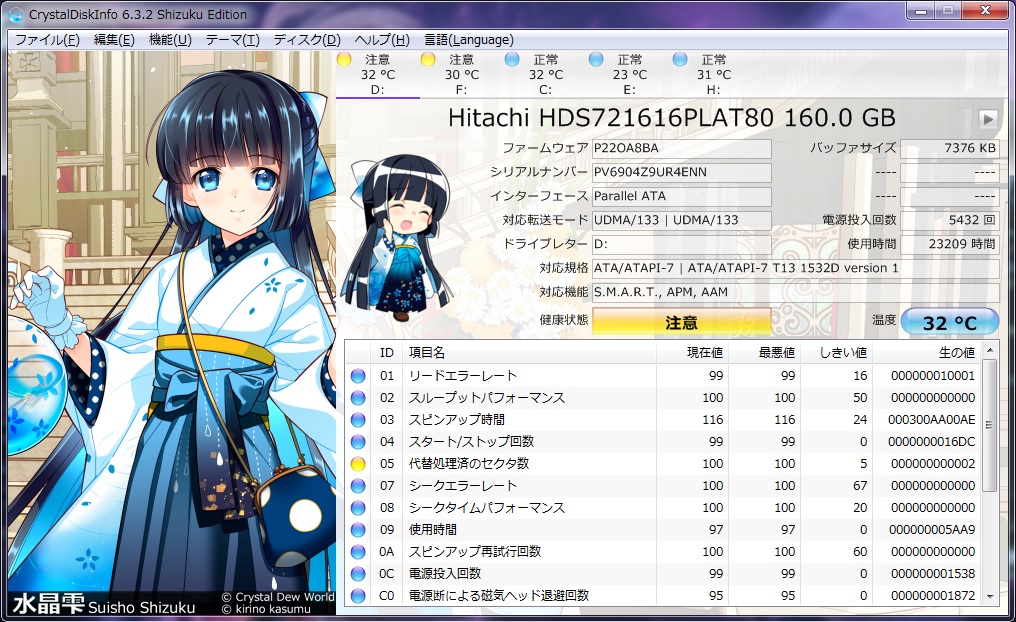Click the blue status icon for drive H:
This screenshot has width=1016, height=622.
(x=680, y=60)
